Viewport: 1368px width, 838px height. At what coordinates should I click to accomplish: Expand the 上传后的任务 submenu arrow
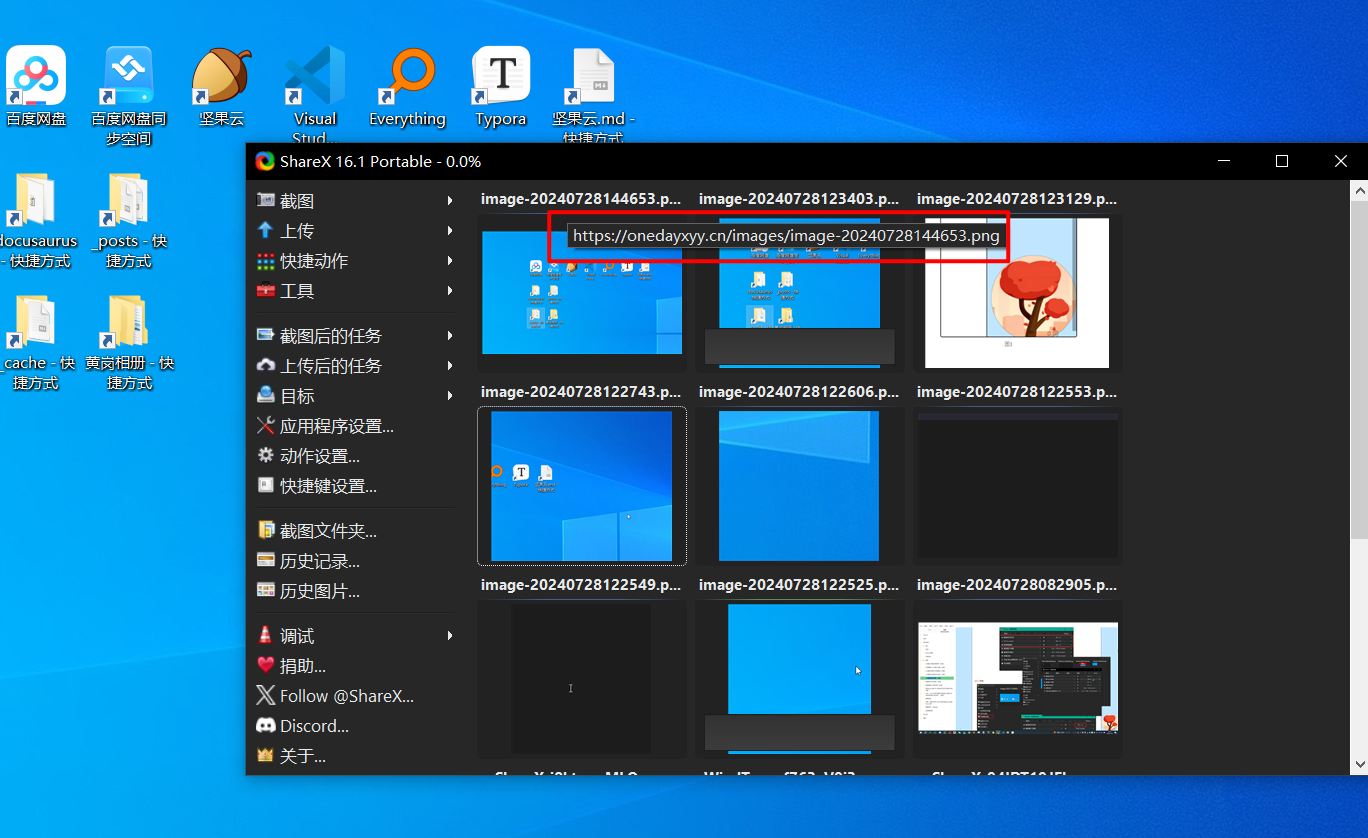(451, 366)
